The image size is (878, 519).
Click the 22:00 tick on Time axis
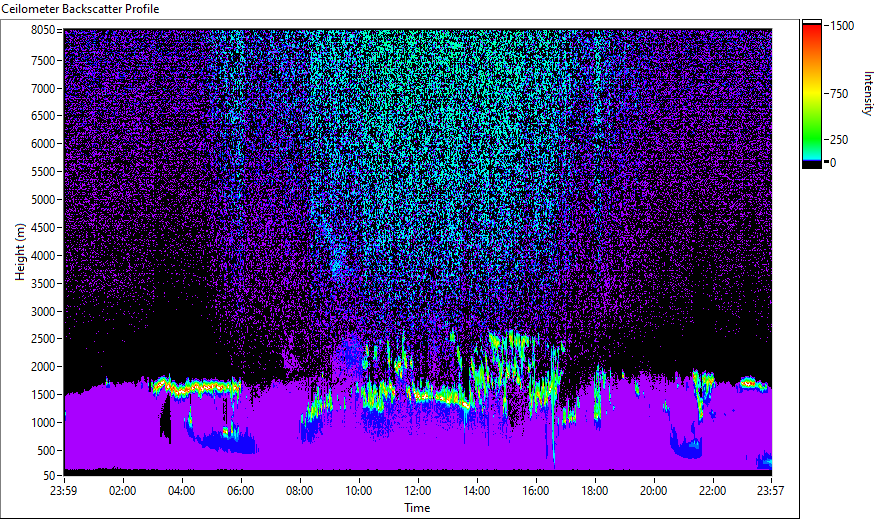coord(712,491)
